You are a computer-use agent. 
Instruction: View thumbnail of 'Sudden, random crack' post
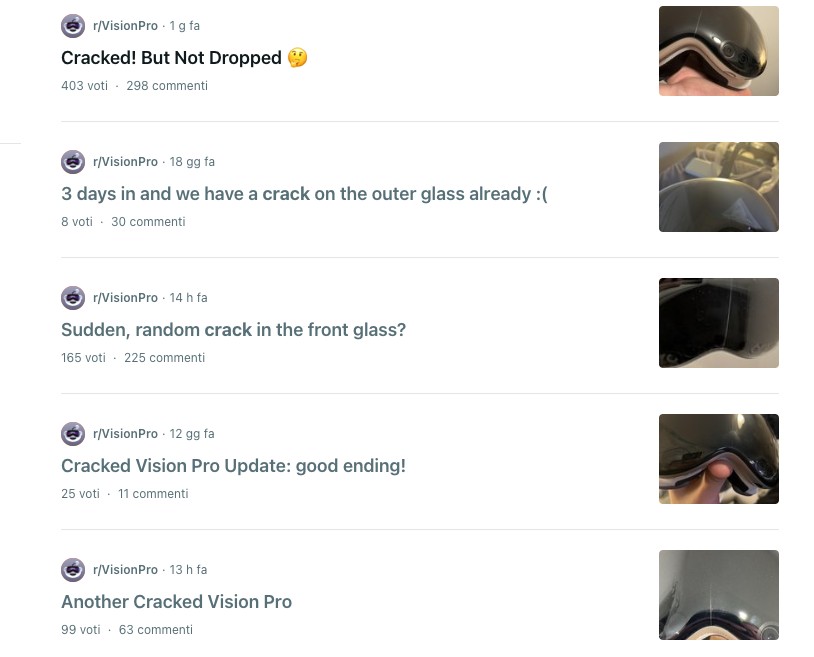tap(718, 323)
